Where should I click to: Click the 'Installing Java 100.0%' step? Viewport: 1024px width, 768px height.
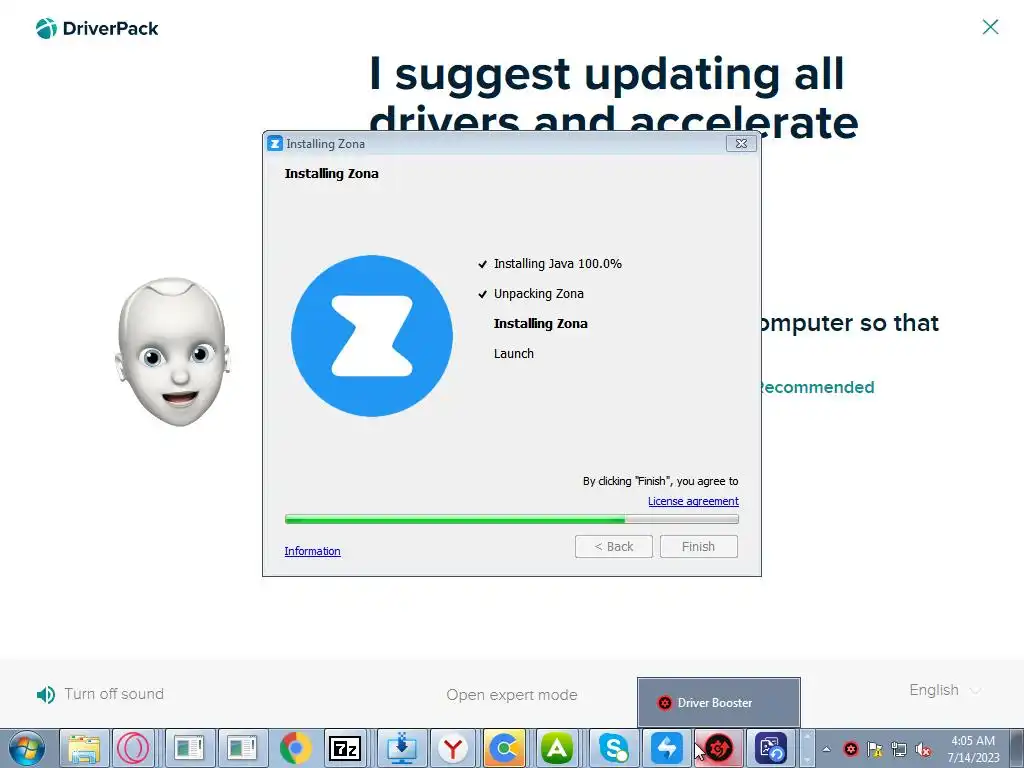click(x=557, y=264)
